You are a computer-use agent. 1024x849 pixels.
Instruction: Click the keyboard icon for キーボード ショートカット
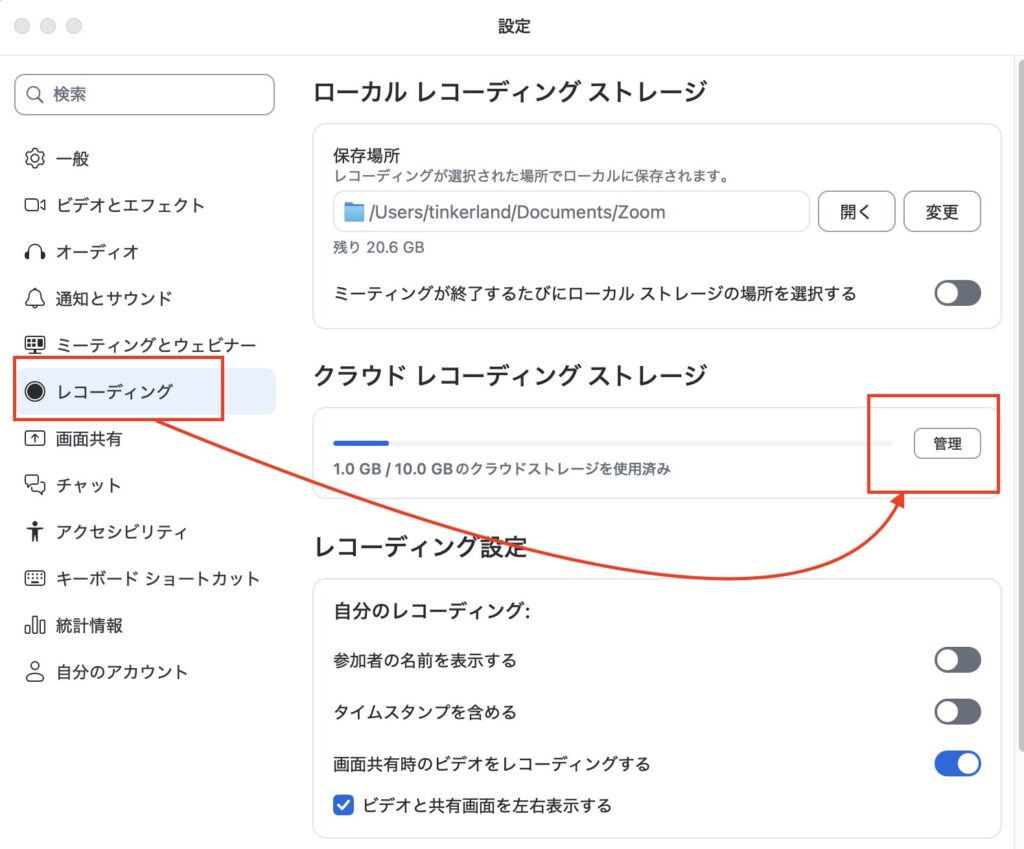[x=35, y=578]
